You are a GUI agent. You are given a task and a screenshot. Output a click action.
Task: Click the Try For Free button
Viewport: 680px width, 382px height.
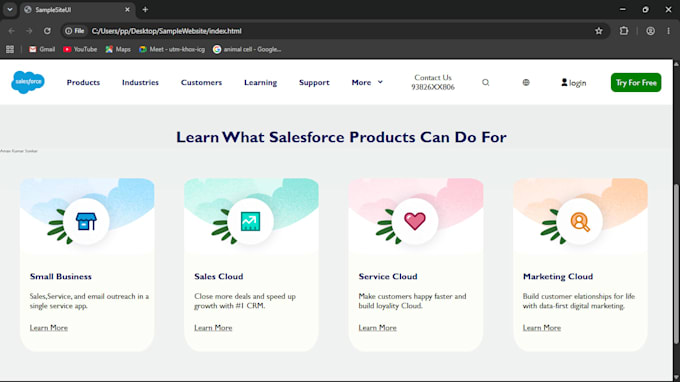tap(636, 82)
